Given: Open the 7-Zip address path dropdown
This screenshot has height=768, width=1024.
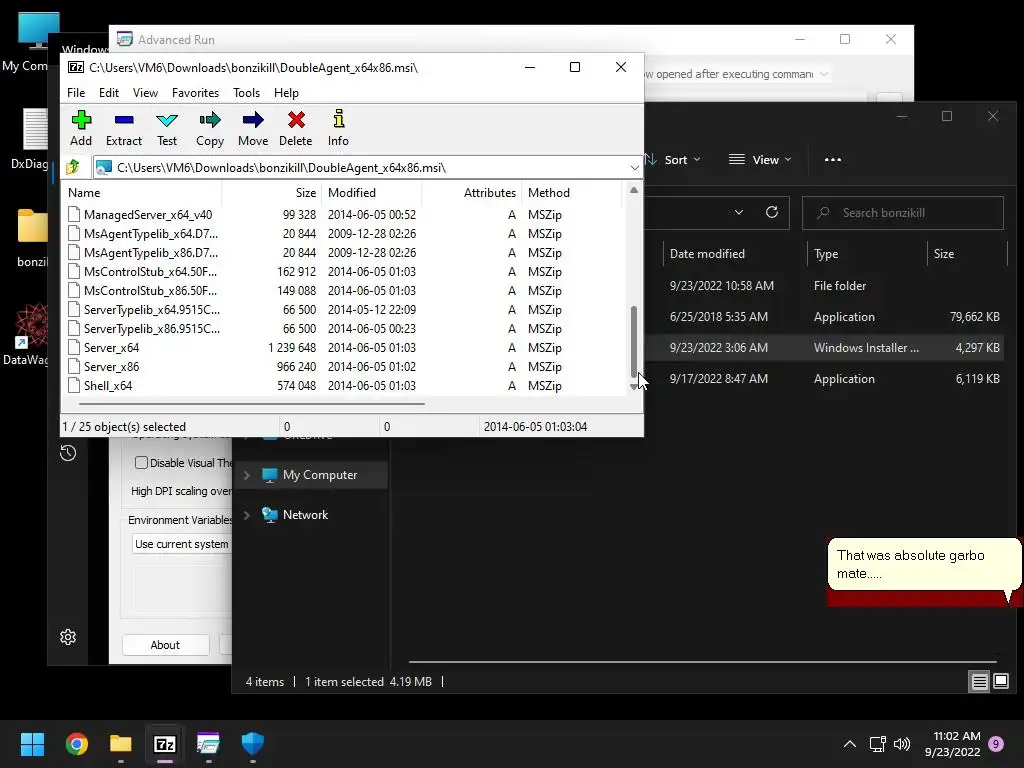Looking at the screenshot, I should point(634,168).
